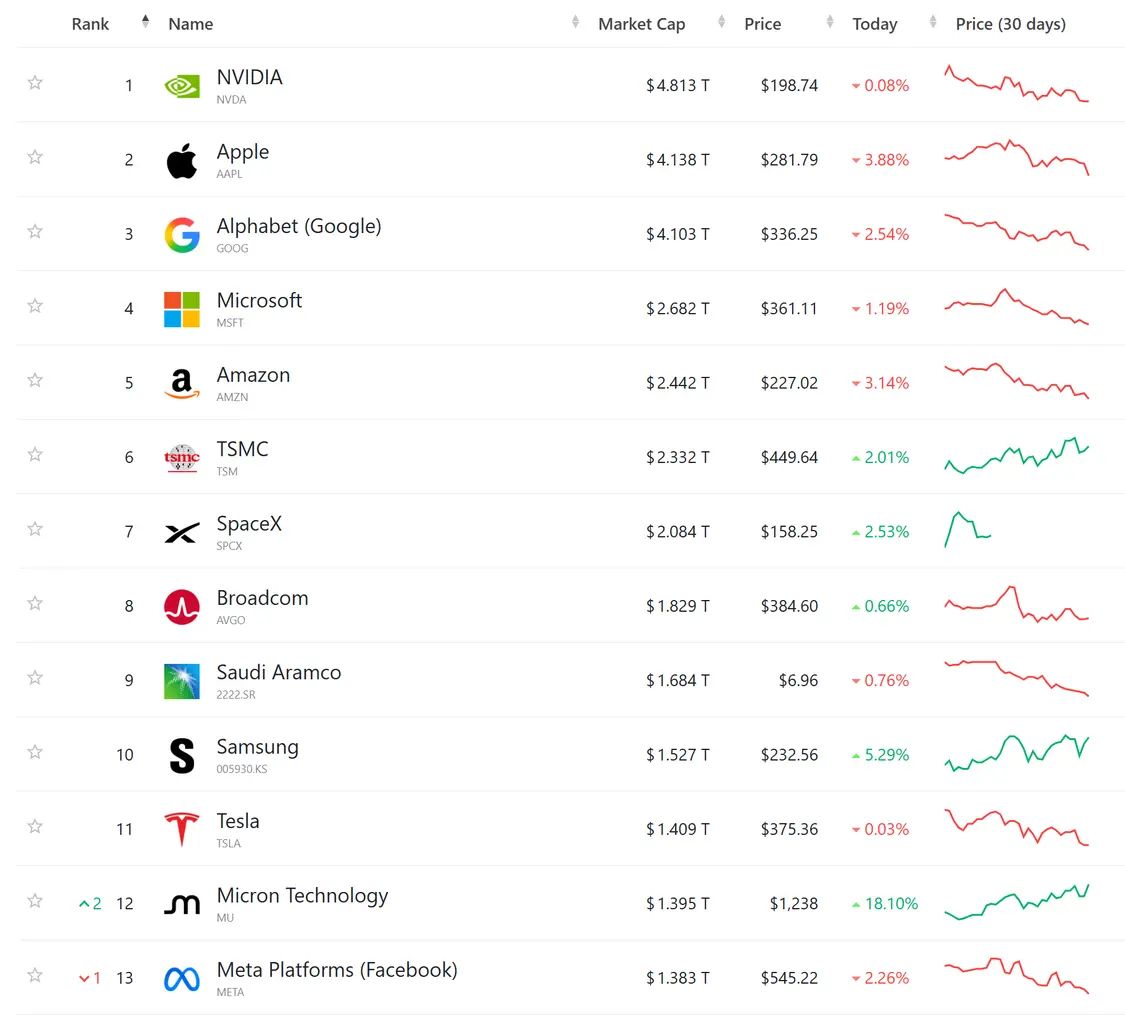Sort by Rank using its arrows
The width and height of the screenshot is (1125, 1019).
(146, 22)
